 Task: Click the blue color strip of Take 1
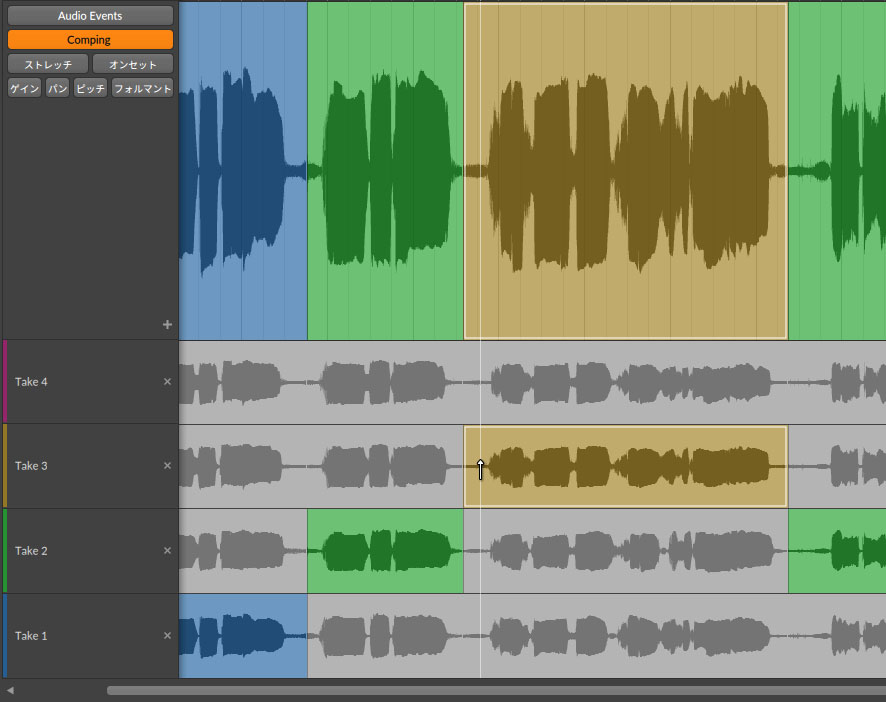click(5, 636)
